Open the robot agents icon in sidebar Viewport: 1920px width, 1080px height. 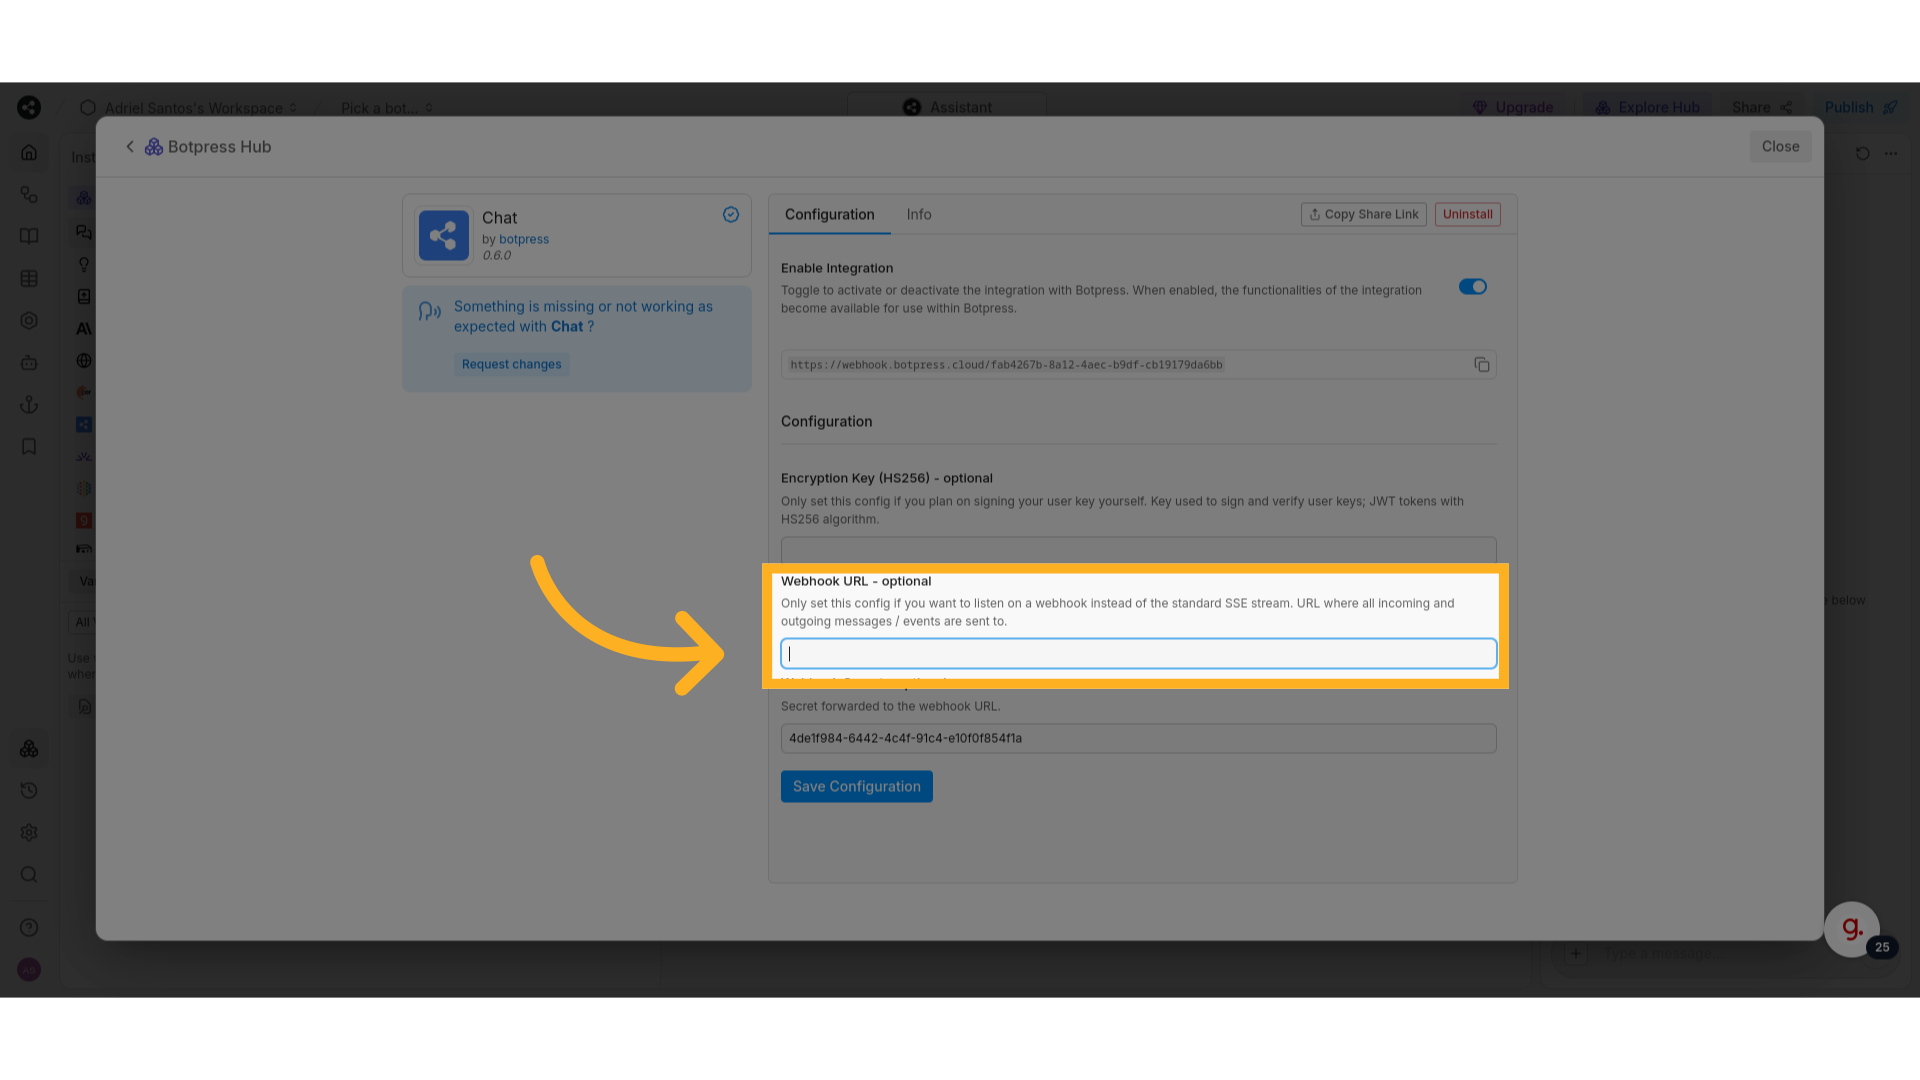[x=29, y=362]
